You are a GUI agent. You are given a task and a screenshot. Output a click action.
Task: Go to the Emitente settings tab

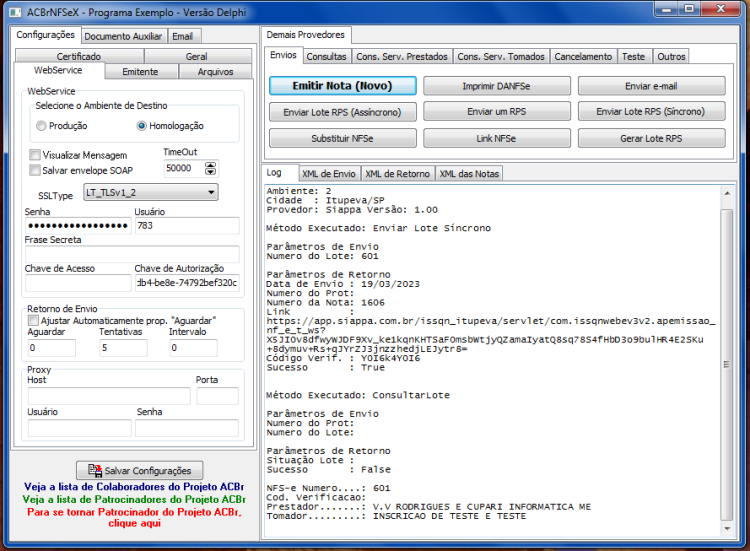[140, 72]
